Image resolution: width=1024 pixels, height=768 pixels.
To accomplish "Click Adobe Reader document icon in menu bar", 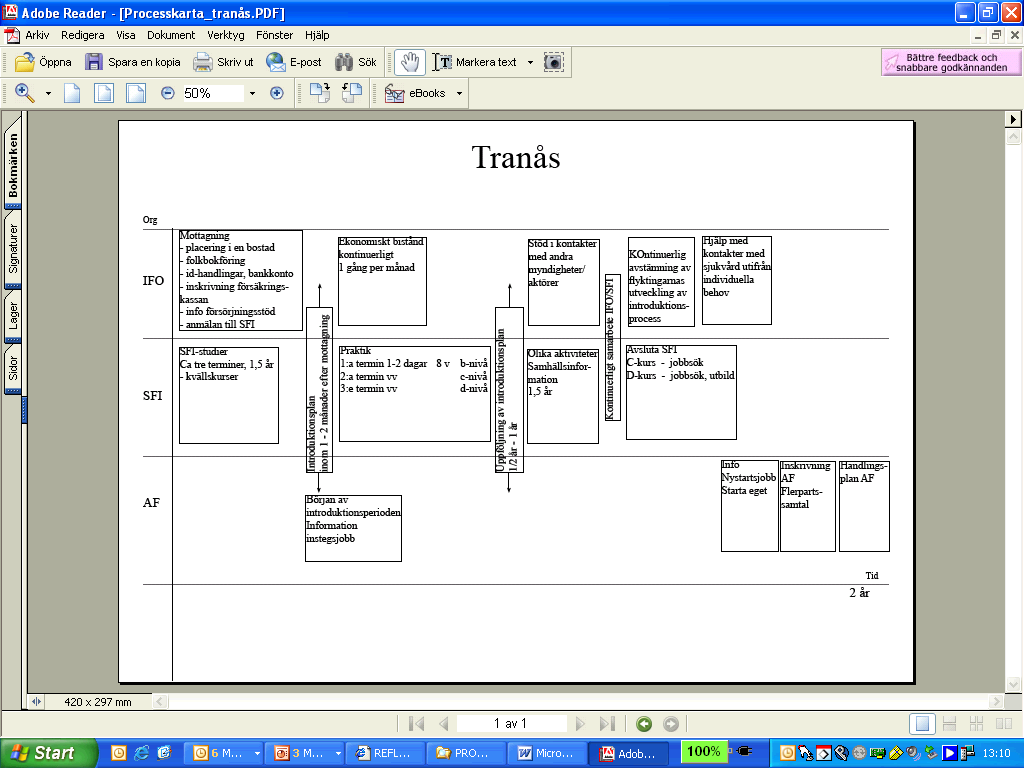I will [12, 35].
